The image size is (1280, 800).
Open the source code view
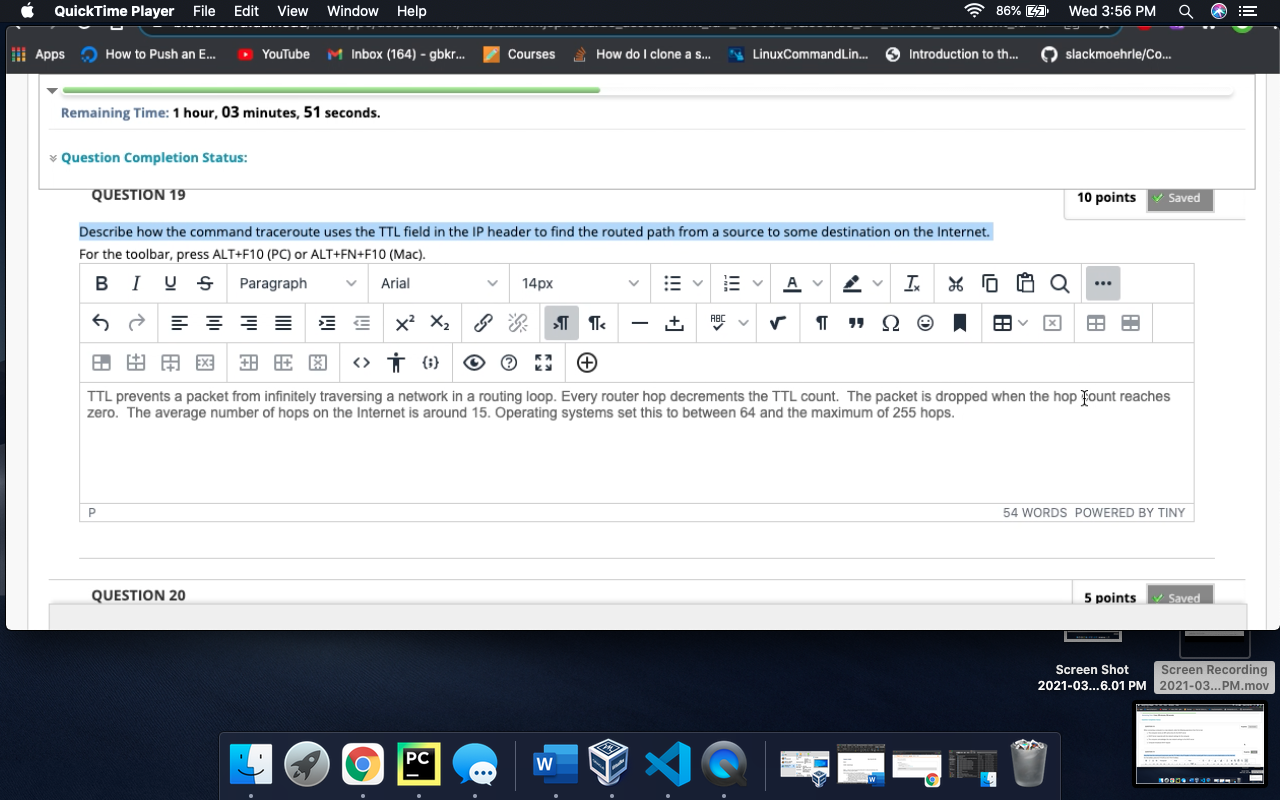(x=361, y=362)
